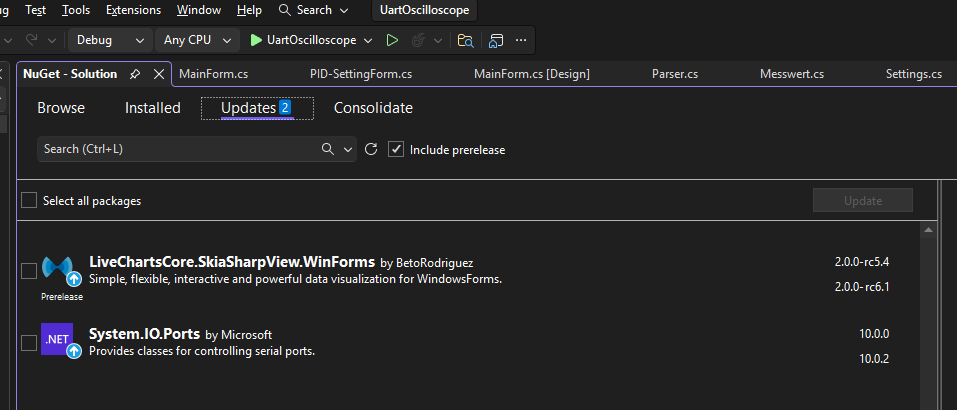Click the Update button

point(862,201)
